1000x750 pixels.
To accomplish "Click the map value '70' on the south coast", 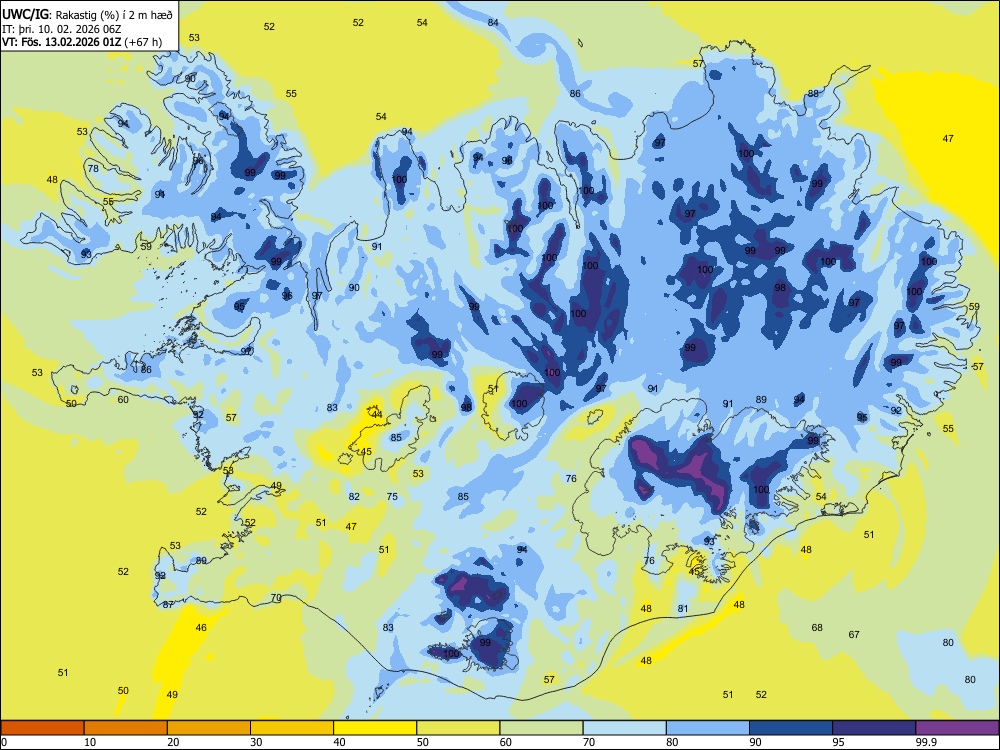I will [276, 598].
